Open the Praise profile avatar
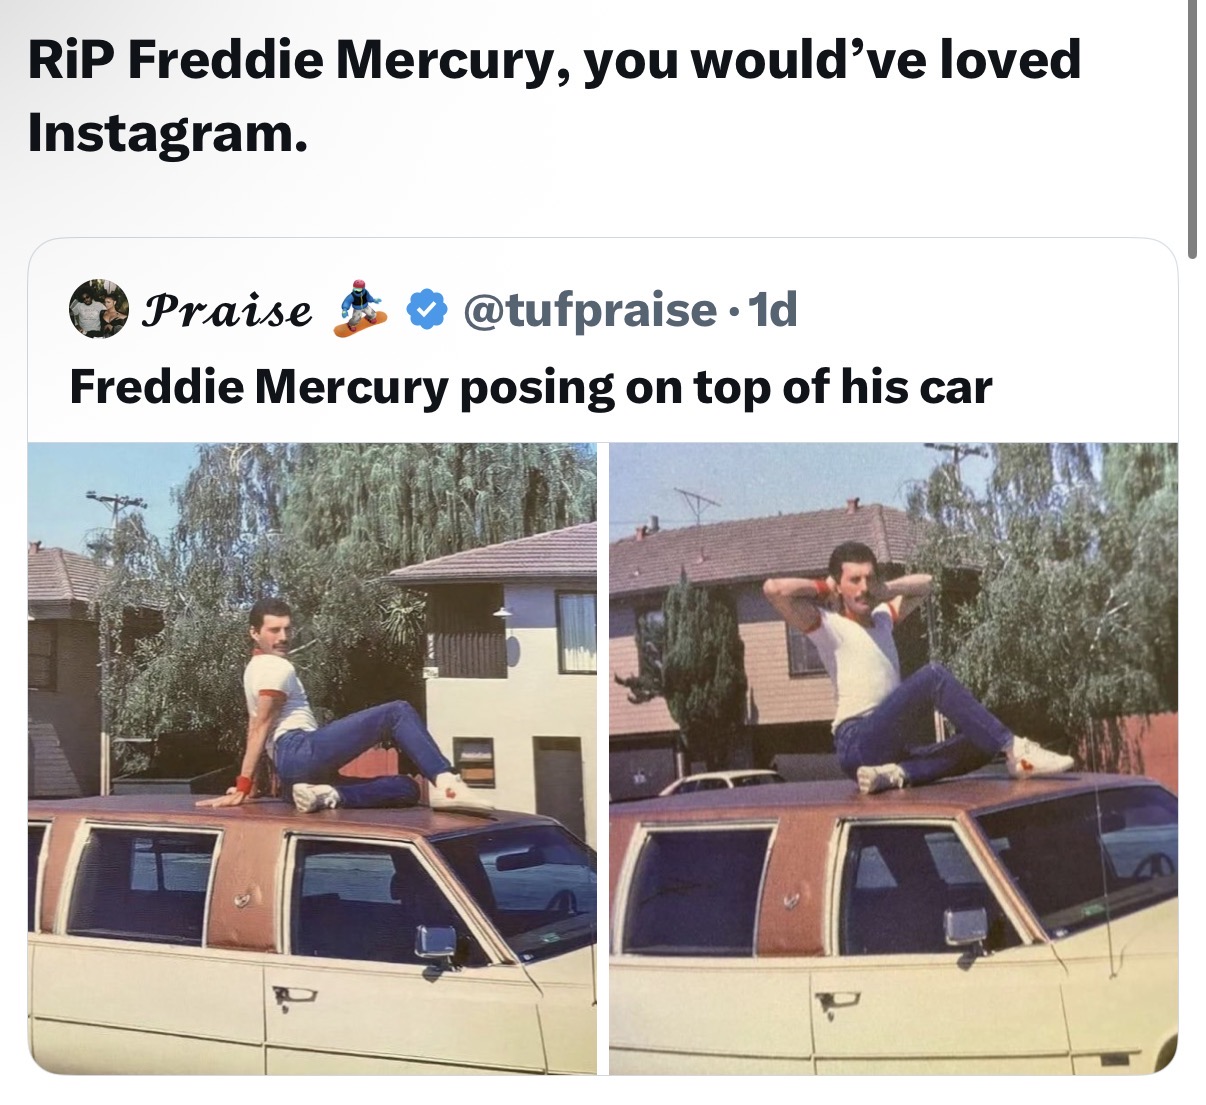Image resolution: width=1206 pixels, height=1105 pixels. point(99,309)
